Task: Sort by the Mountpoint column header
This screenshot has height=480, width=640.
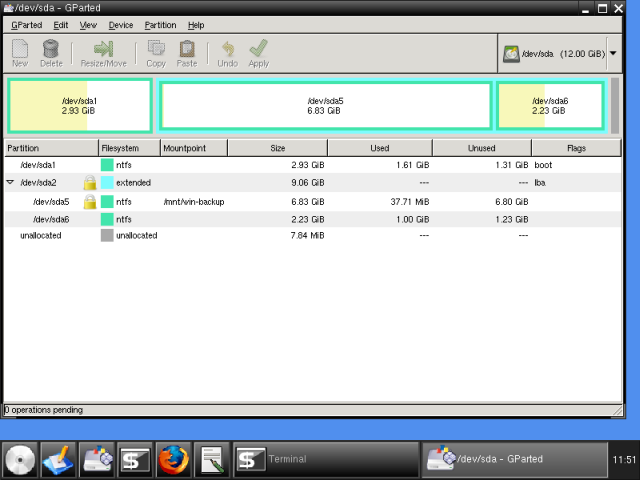Action: pos(194,148)
